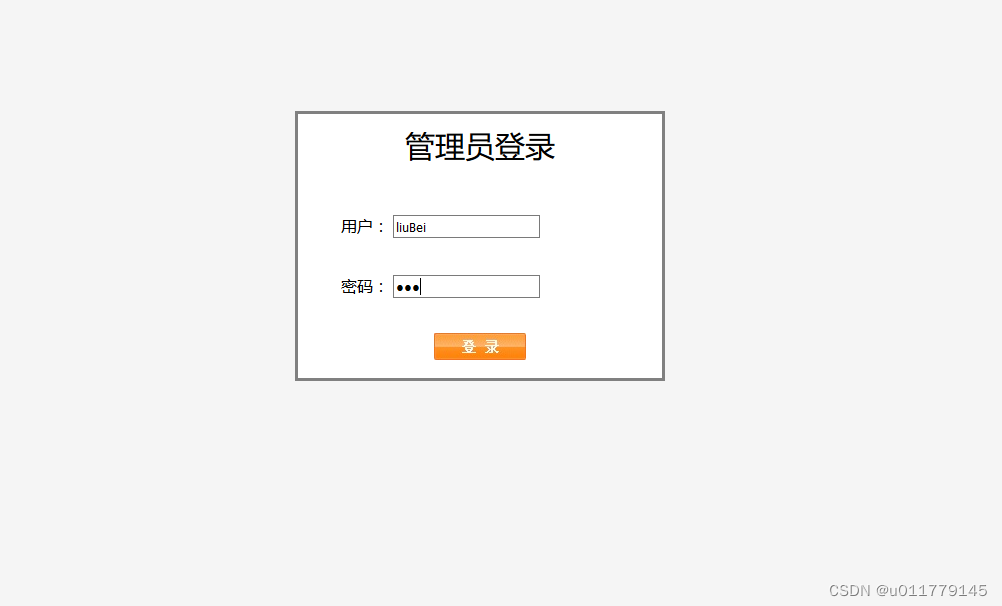Click the orange 登录 login button
This screenshot has width=1002, height=606.
[480, 346]
